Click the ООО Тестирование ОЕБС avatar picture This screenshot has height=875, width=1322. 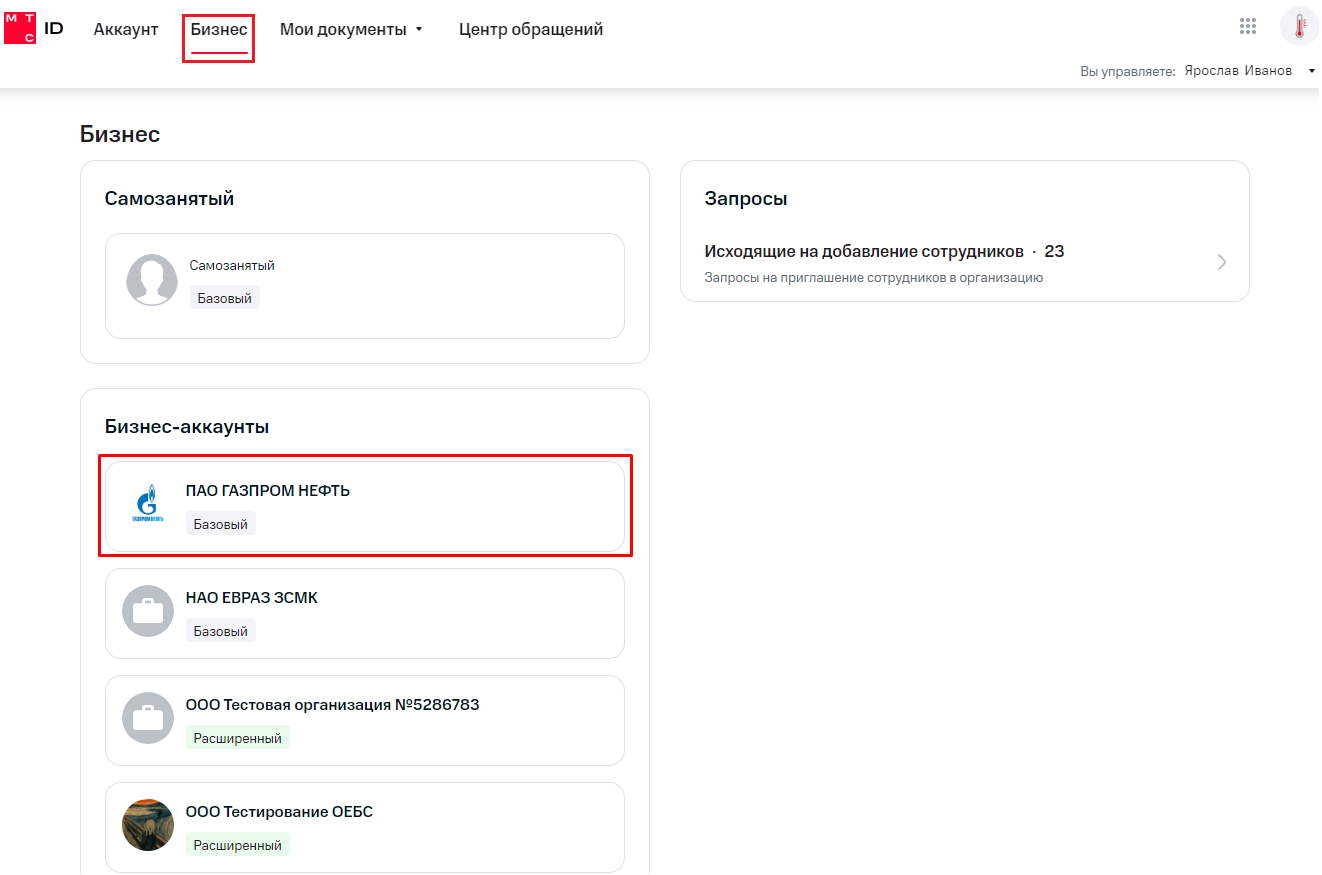pos(148,825)
